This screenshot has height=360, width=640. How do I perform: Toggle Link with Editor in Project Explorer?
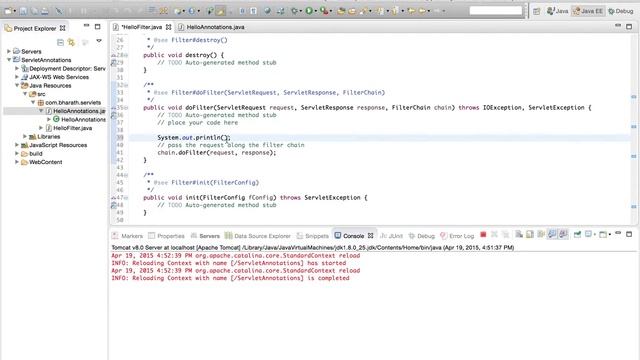pos(71,42)
